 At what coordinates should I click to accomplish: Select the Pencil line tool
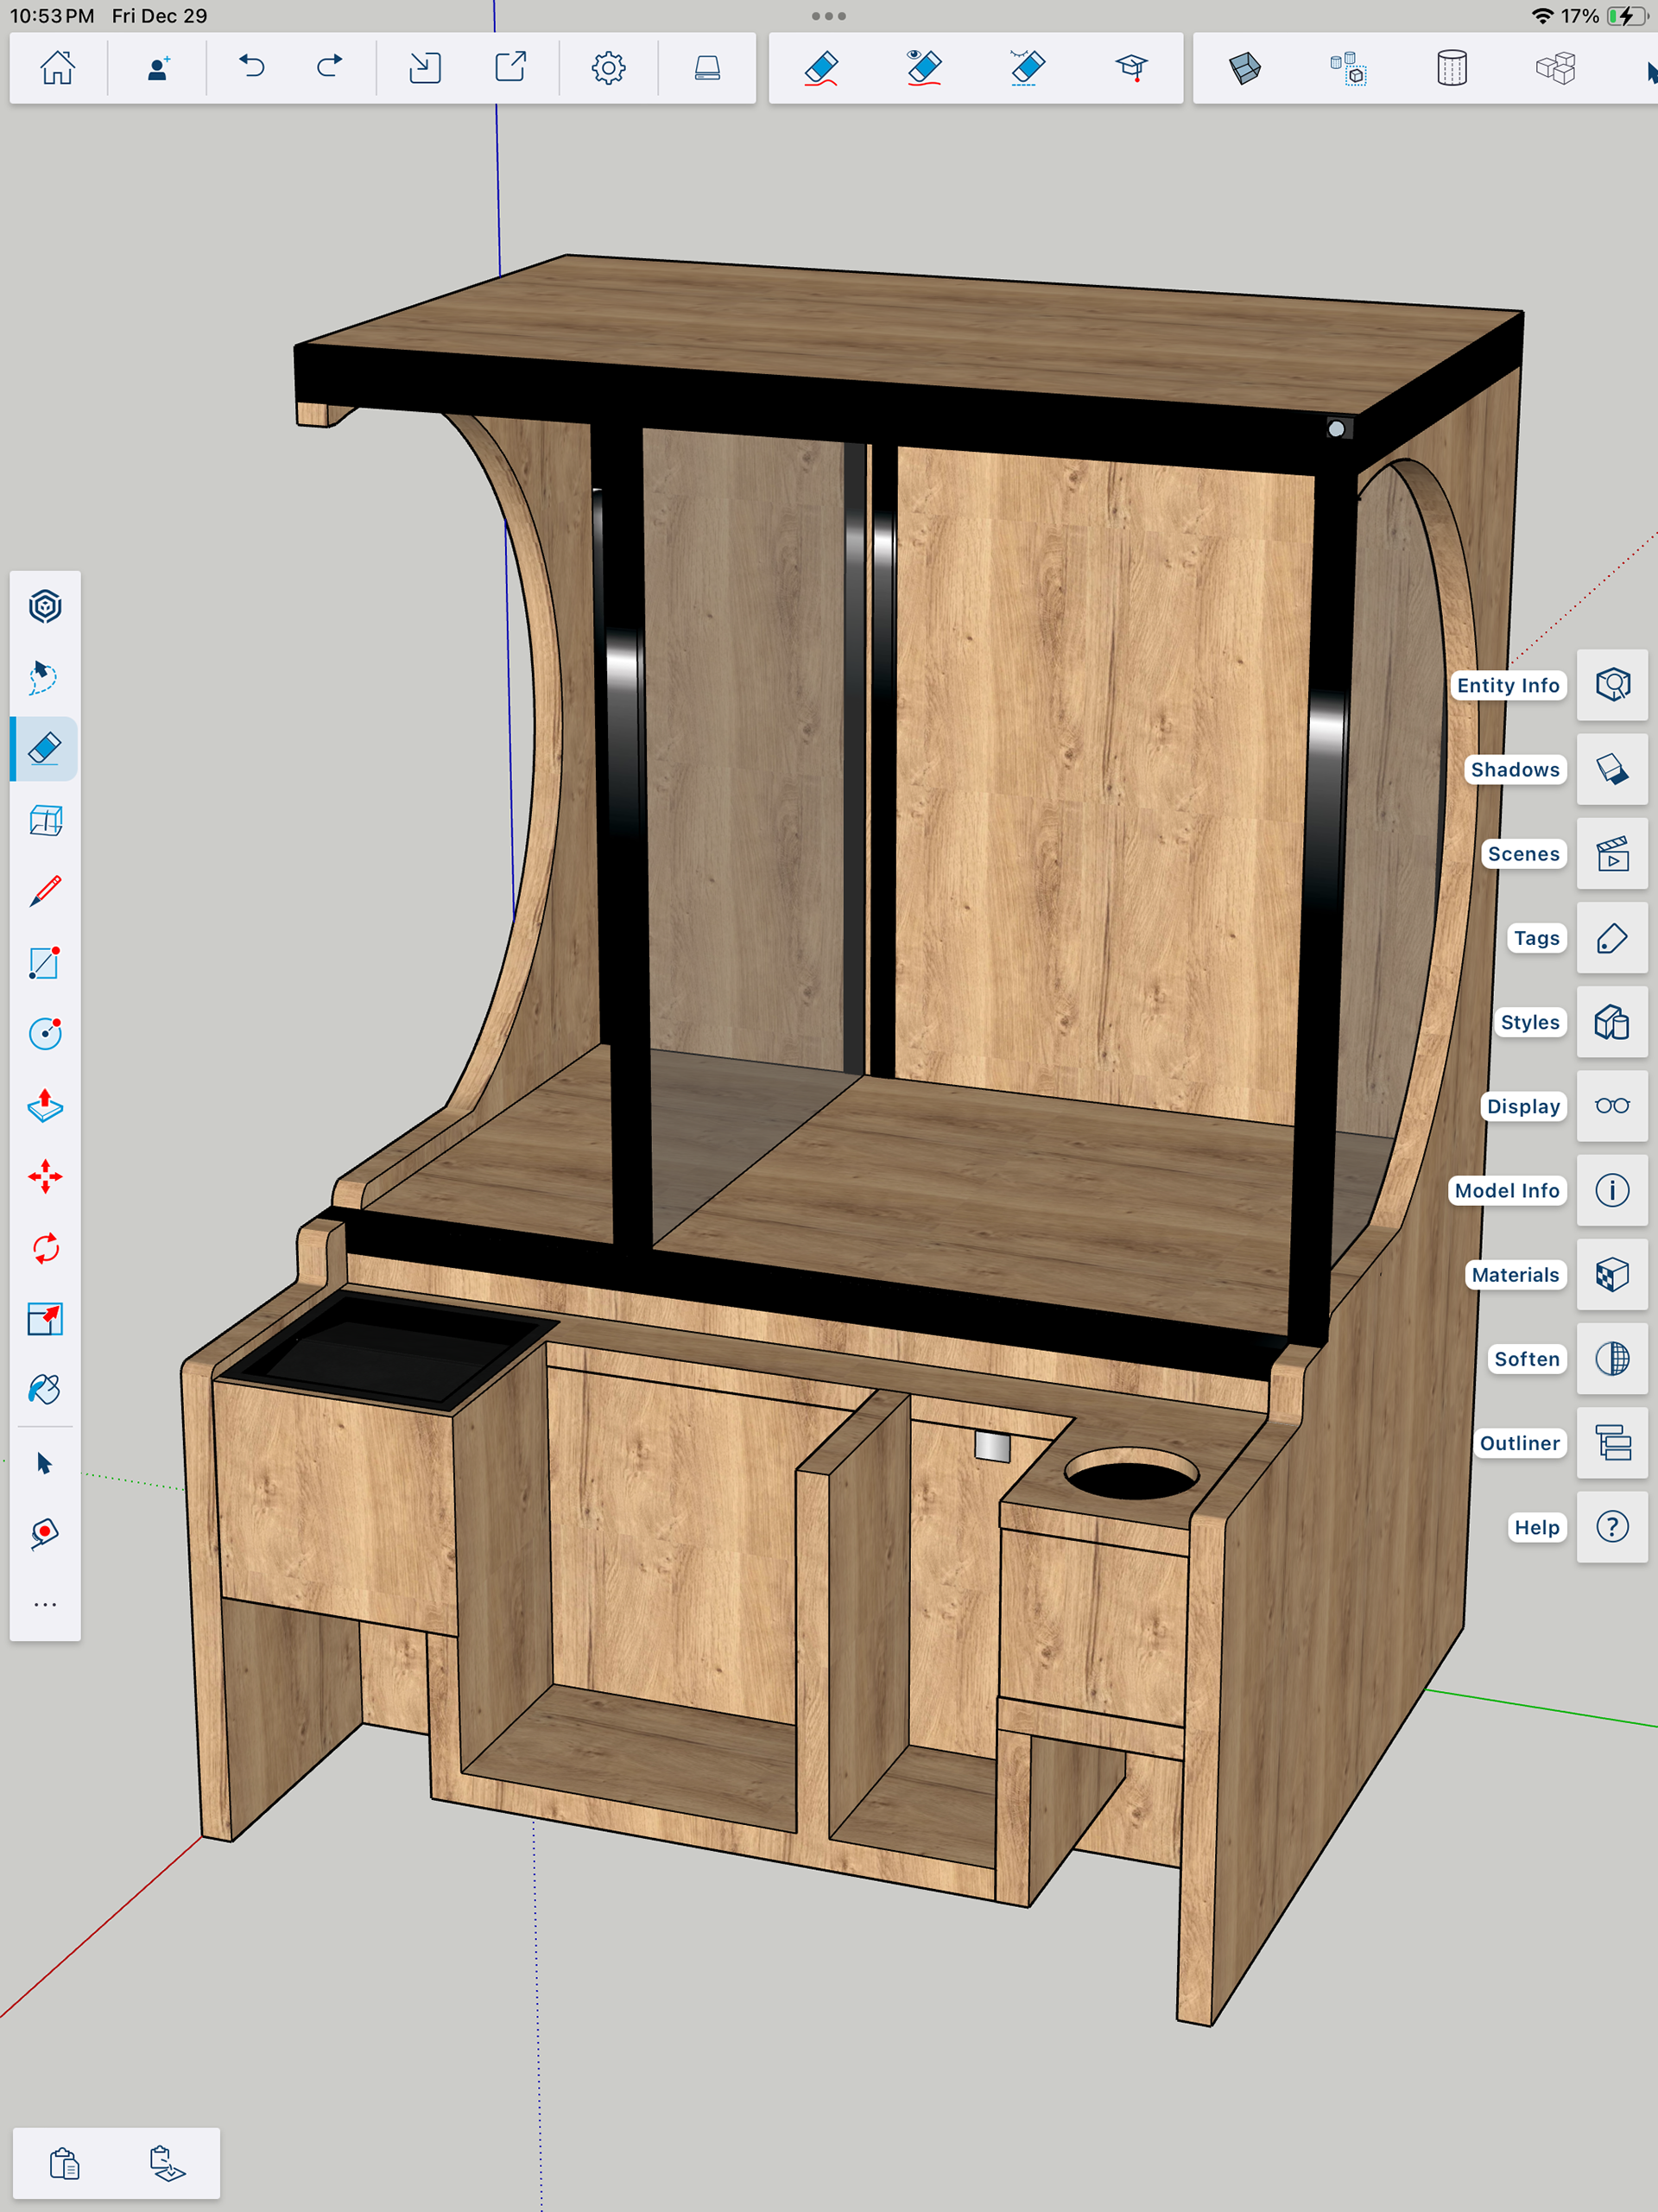45,891
